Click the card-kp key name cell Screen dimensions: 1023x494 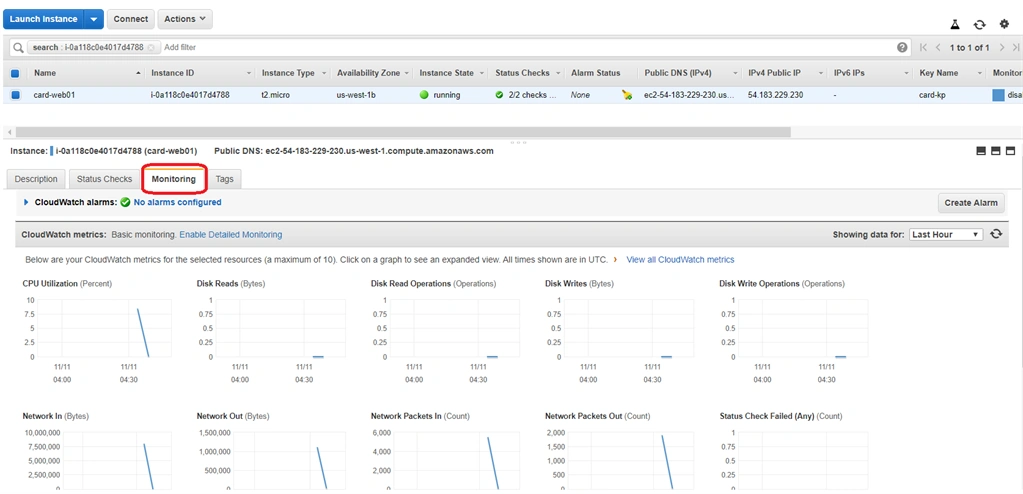click(934, 95)
